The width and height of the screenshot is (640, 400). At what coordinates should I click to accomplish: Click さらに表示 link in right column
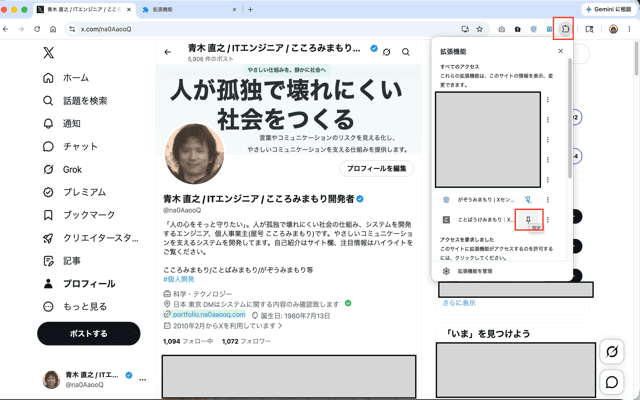click(459, 303)
